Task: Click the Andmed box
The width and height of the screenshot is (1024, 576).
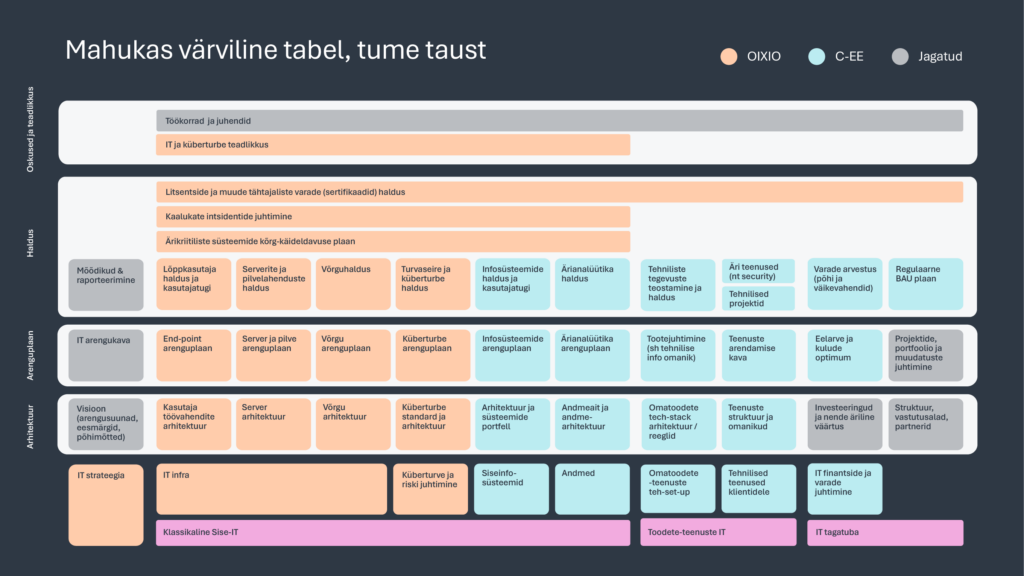Action: point(592,489)
